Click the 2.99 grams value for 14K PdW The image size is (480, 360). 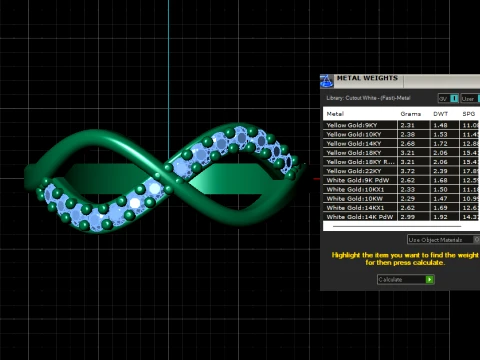tap(408, 217)
